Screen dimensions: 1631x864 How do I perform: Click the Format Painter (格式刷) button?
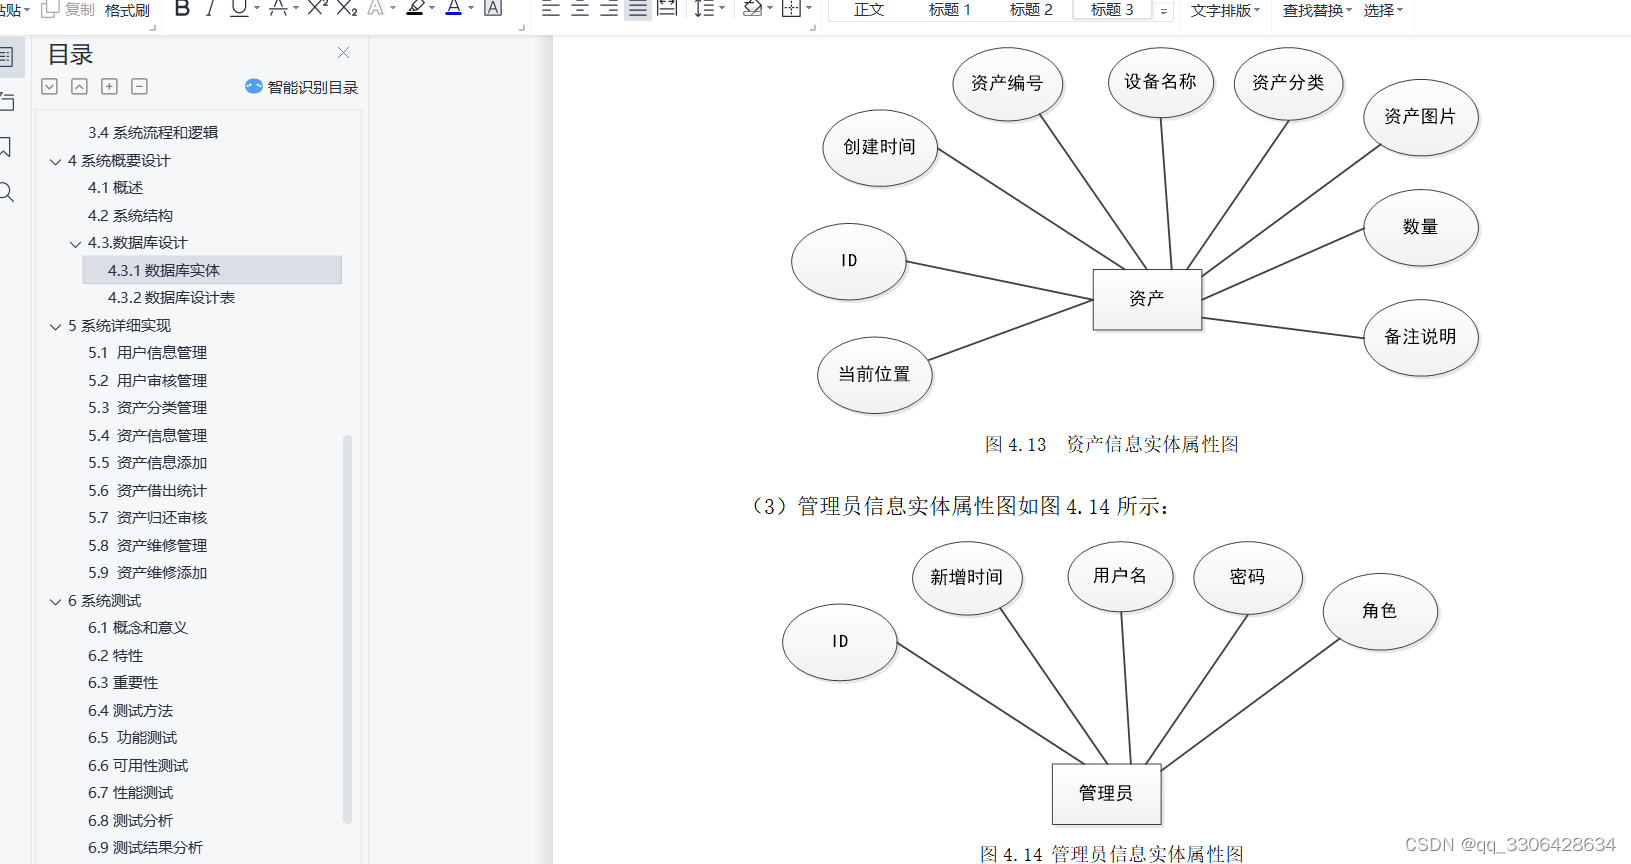coord(126,10)
